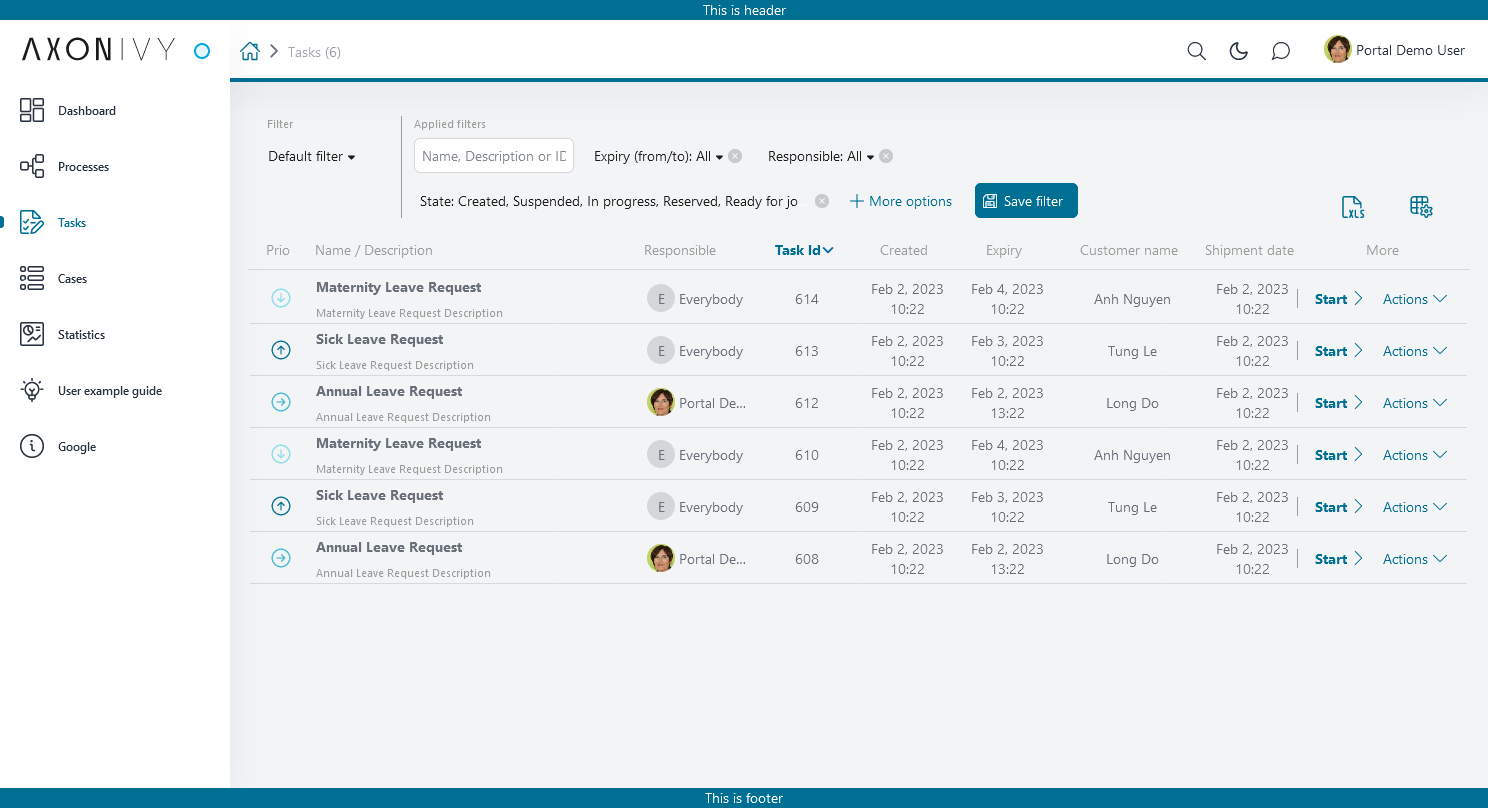Expand Actions menu for task 609
Image resolution: width=1488 pixels, height=808 pixels.
(x=1414, y=507)
